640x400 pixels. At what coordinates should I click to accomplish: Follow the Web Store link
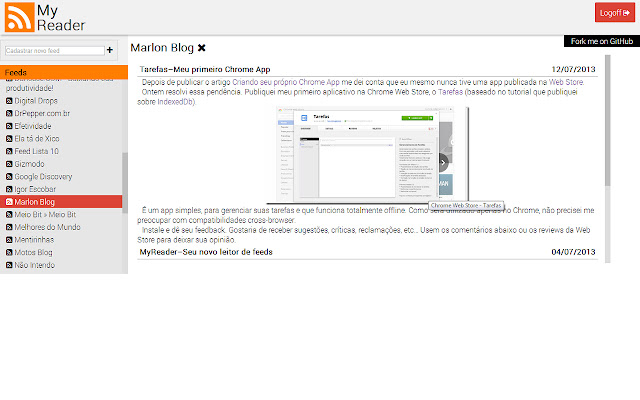click(x=566, y=82)
